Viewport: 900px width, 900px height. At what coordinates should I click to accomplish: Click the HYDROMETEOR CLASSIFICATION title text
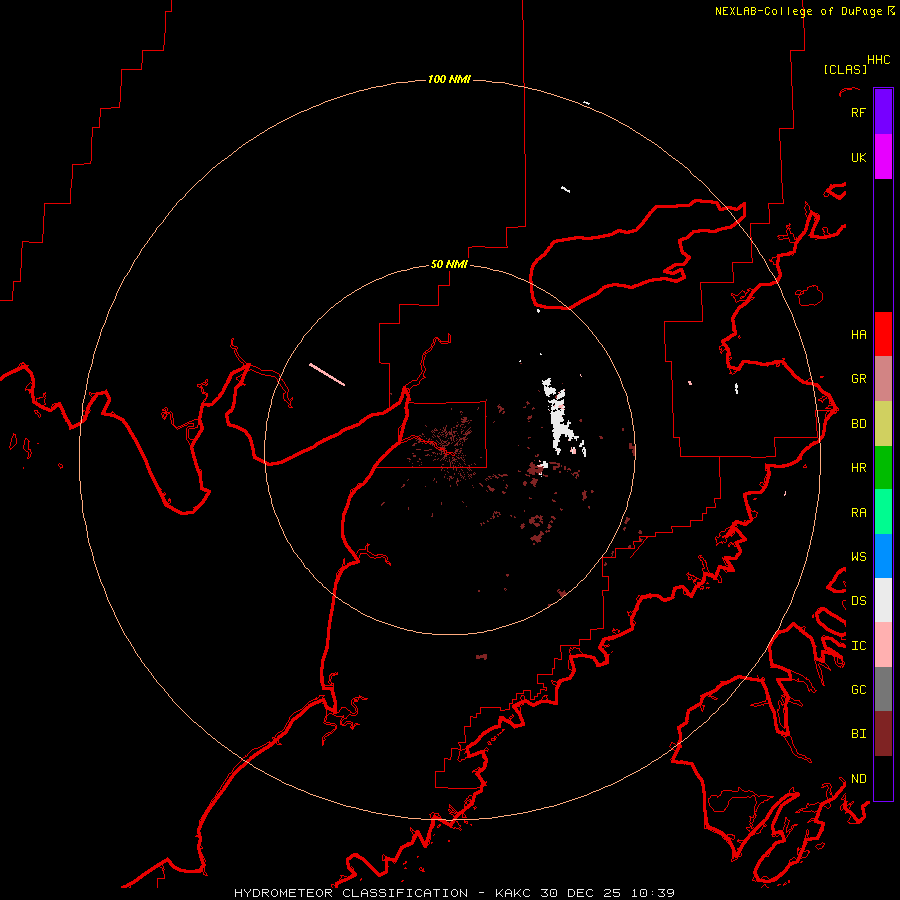[351, 893]
